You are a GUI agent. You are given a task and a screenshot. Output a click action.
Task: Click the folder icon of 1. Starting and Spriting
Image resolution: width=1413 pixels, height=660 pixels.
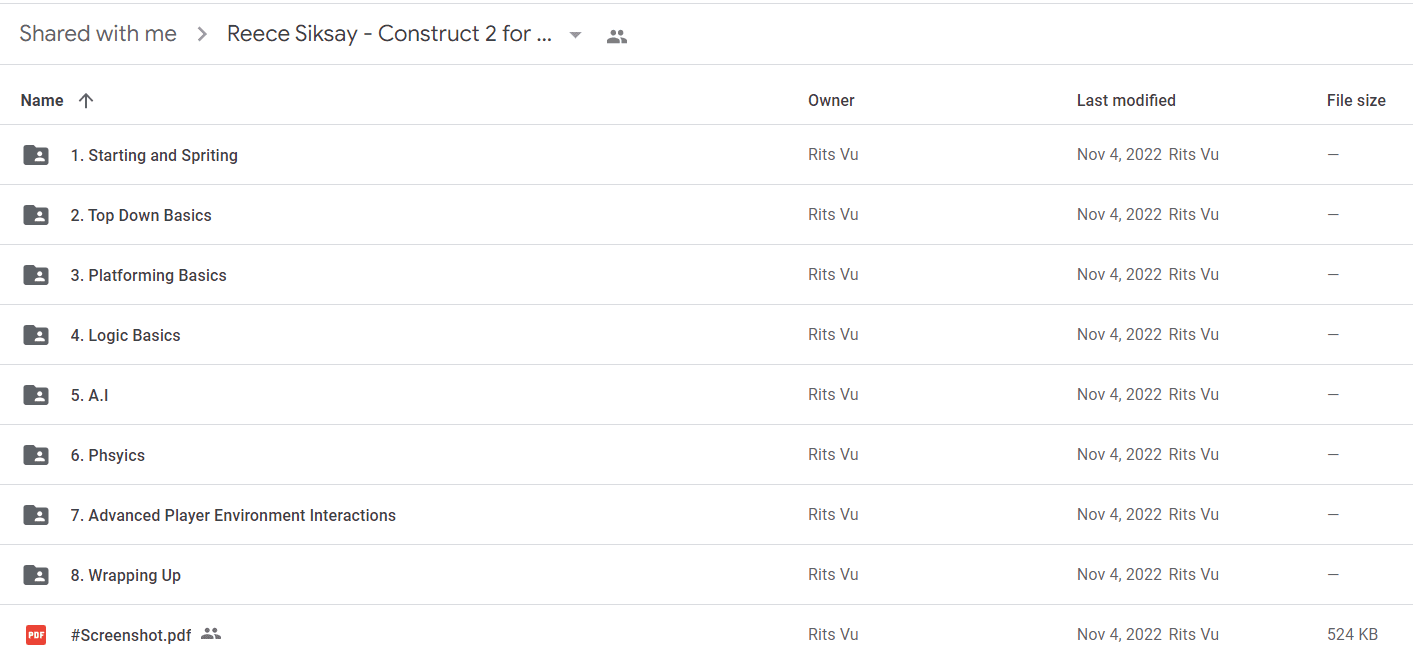(x=36, y=155)
